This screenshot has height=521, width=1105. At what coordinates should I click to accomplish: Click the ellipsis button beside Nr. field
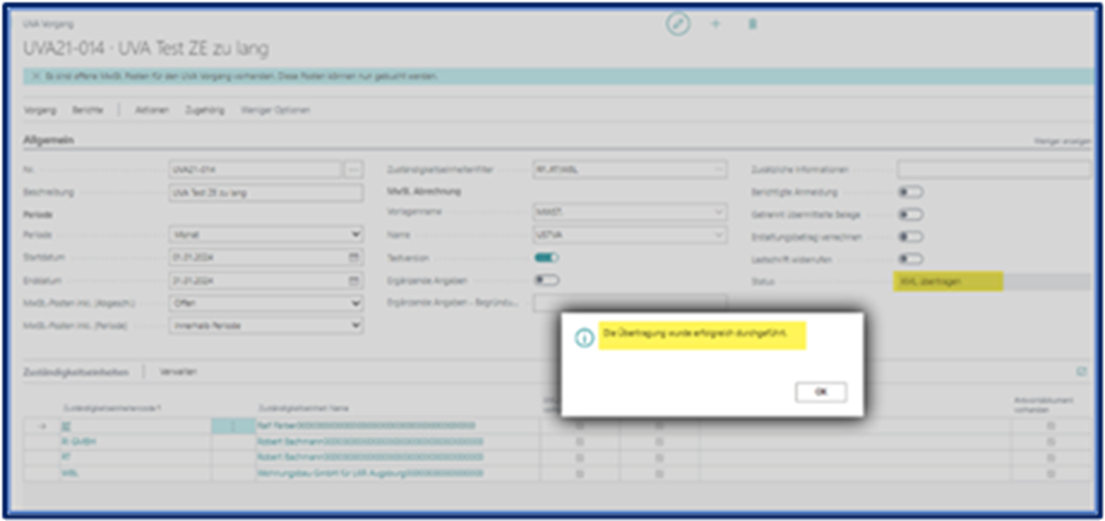point(352,170)
